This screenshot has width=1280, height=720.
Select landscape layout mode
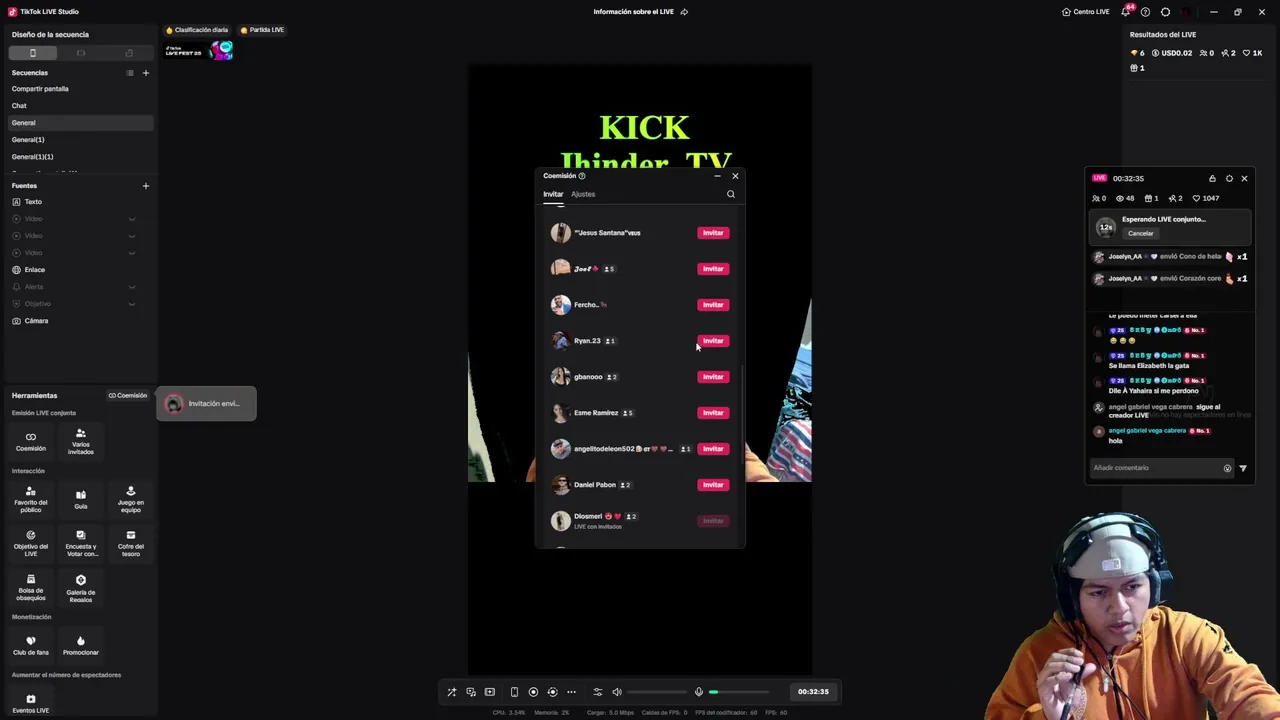pyautogui.click(x=81, y=53)
